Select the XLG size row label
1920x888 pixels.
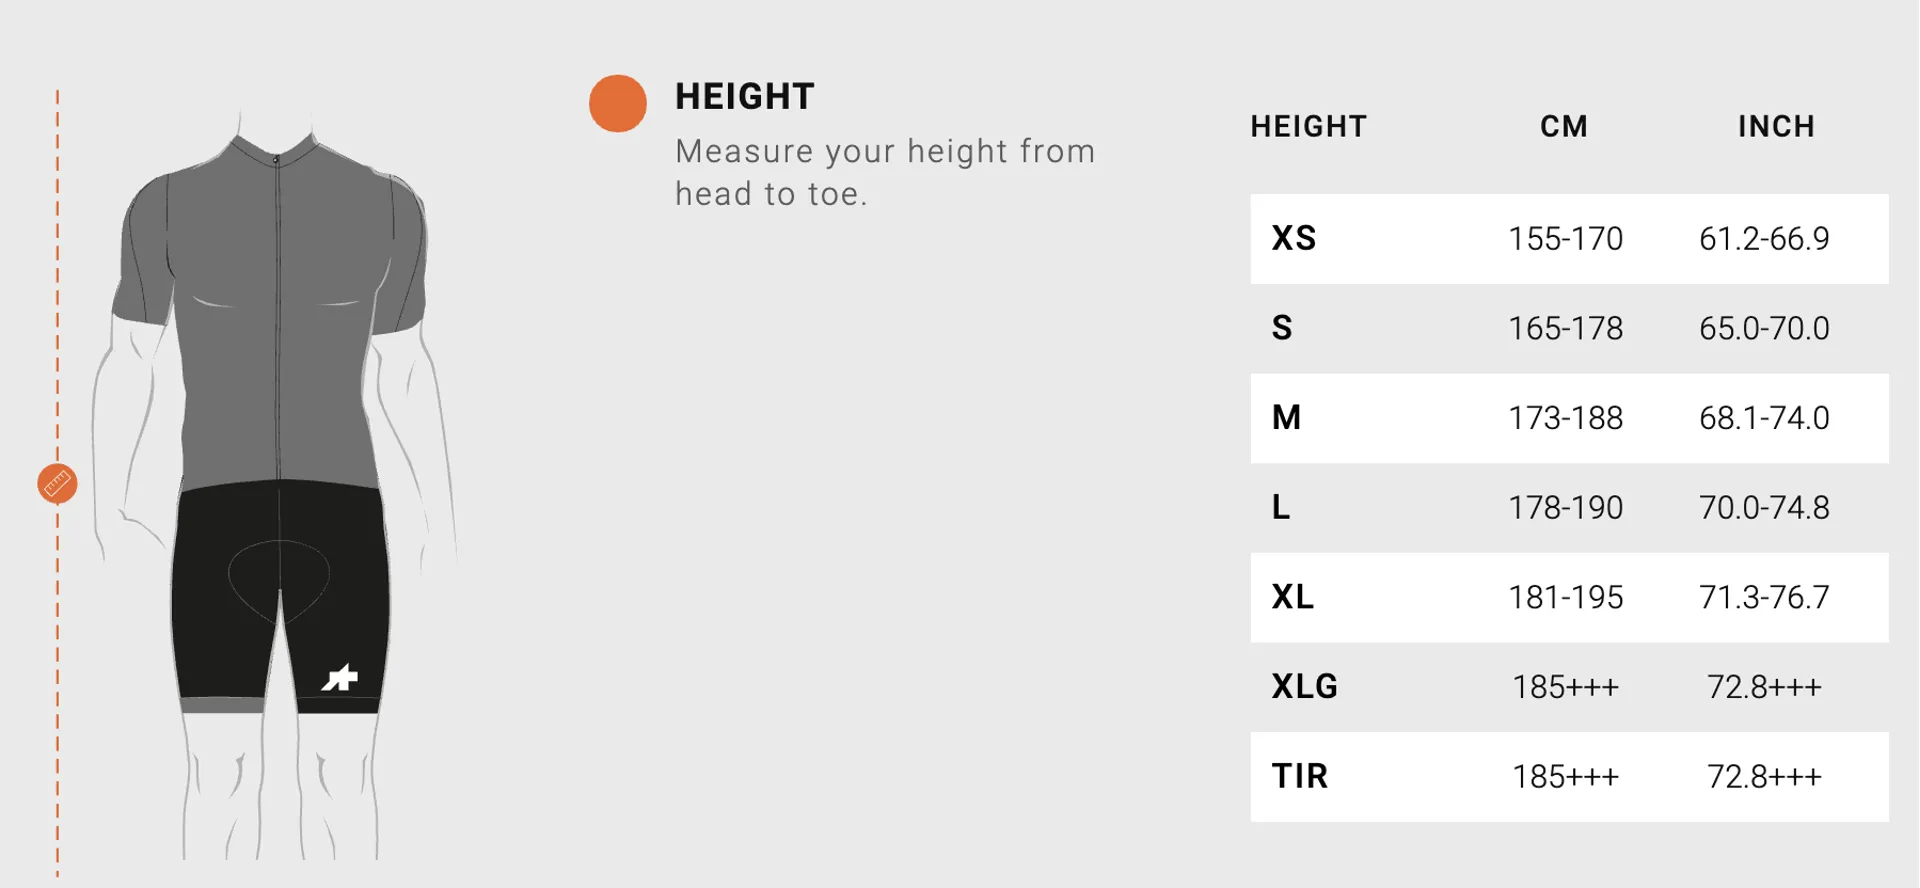1305,687
